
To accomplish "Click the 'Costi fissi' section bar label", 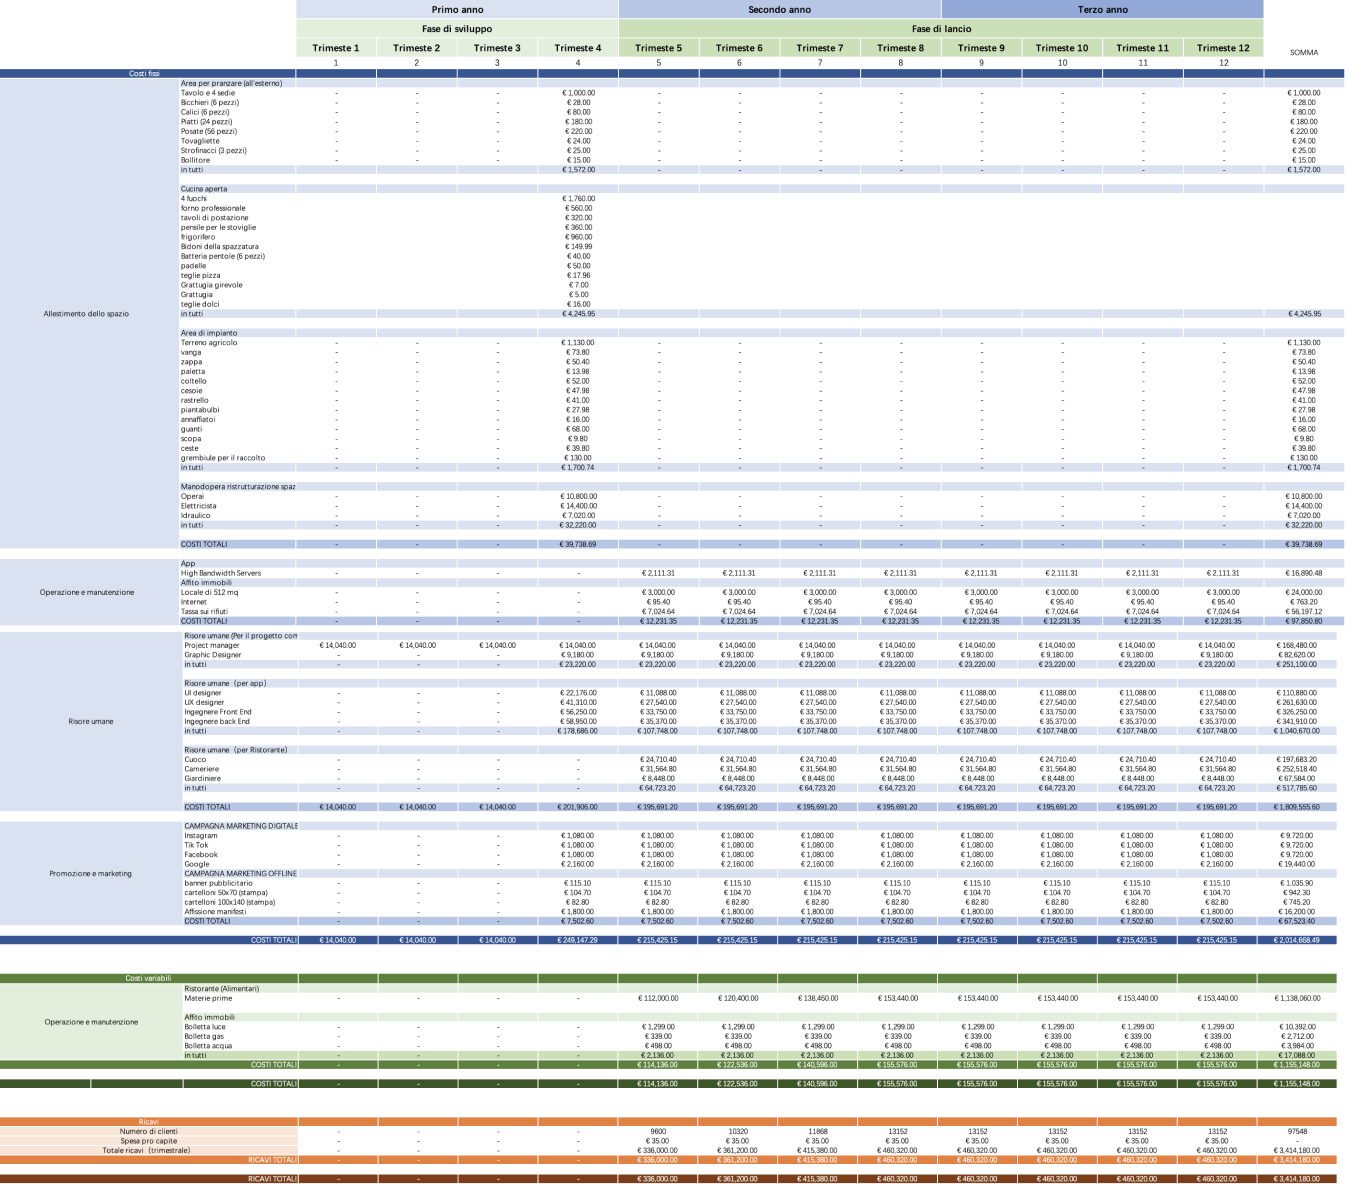I will [144, 74].
